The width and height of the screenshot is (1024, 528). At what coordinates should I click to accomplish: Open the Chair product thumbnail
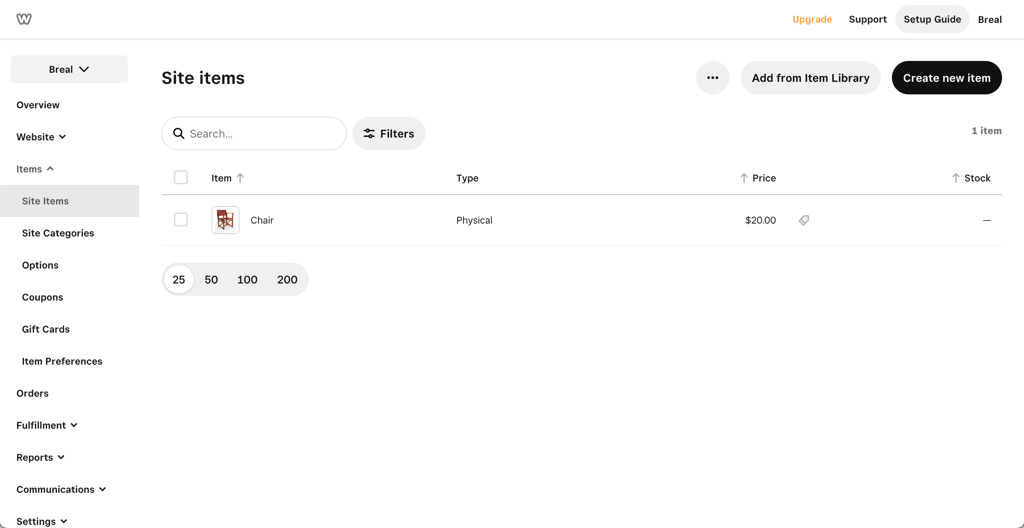225,220
